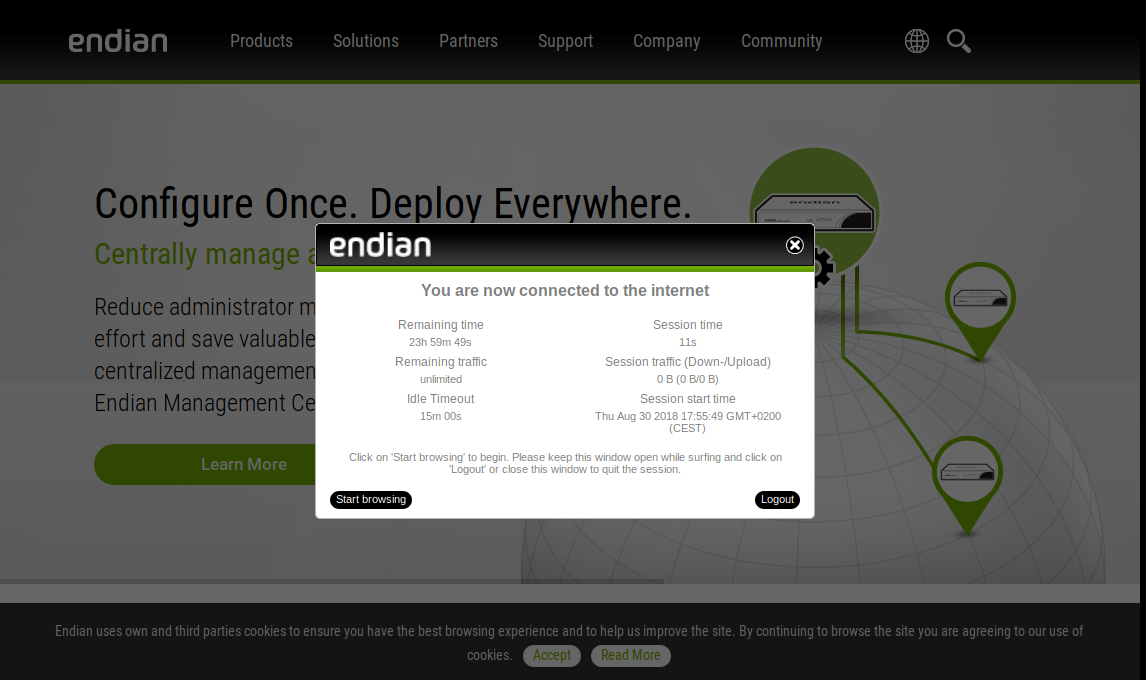Open the search magnifier icon
This screenshot has height=680, width=1146.
click(958, 41)
